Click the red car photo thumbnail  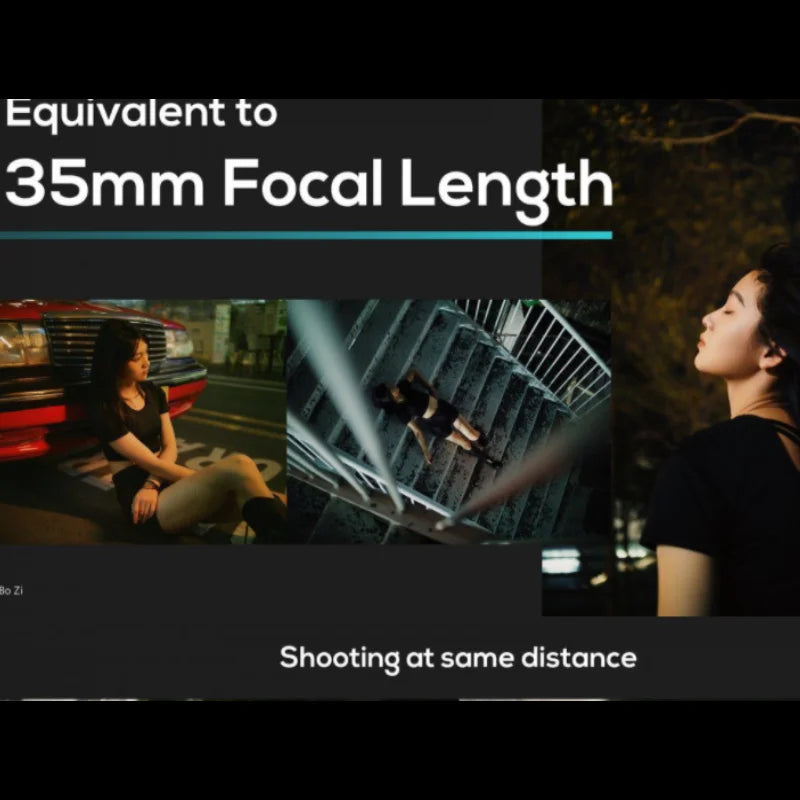[143, 420]
